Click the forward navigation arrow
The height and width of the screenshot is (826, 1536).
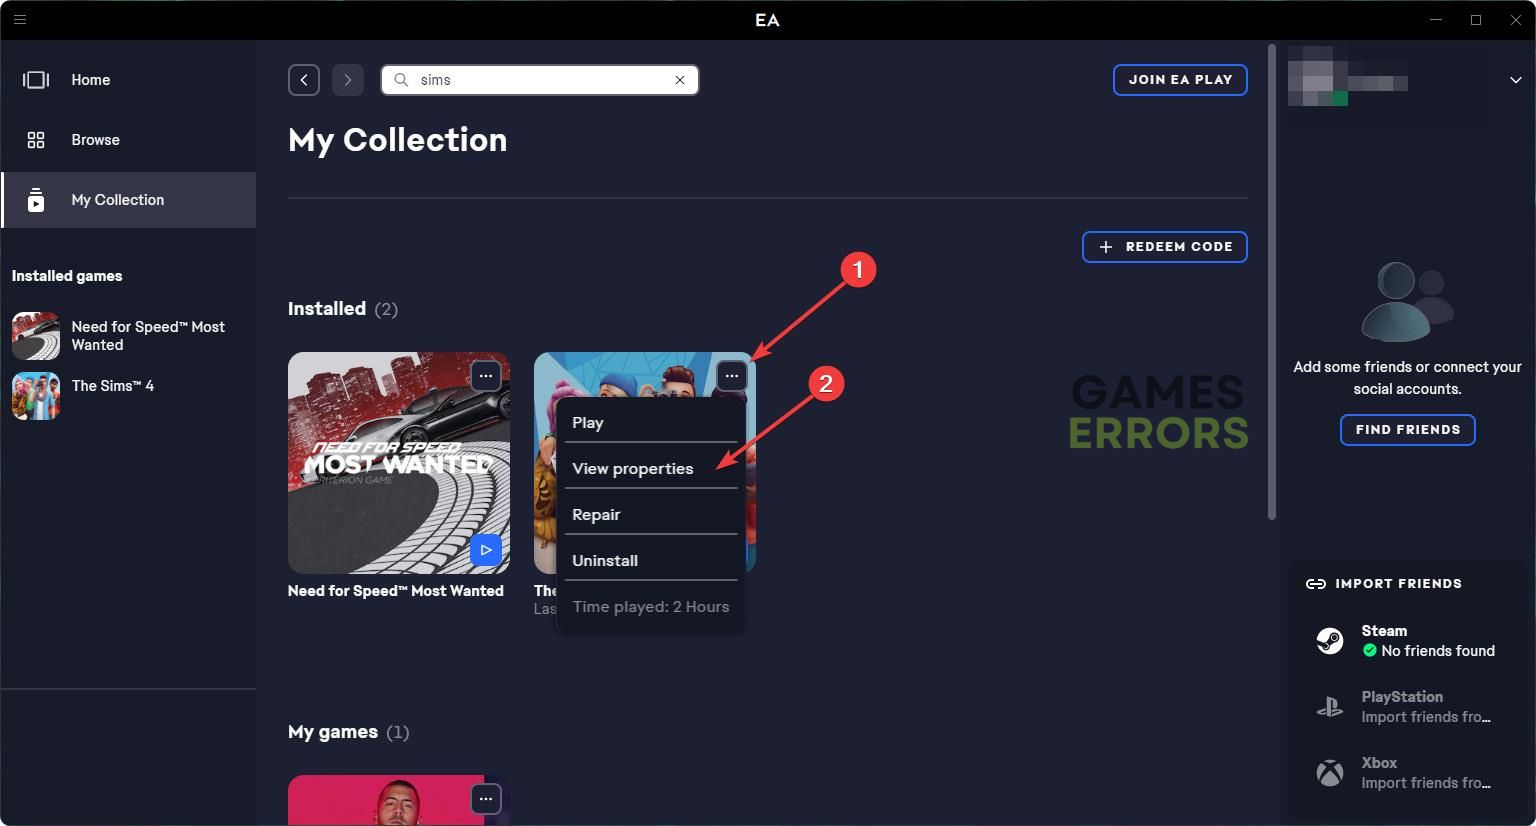click(x=348, y=80)
